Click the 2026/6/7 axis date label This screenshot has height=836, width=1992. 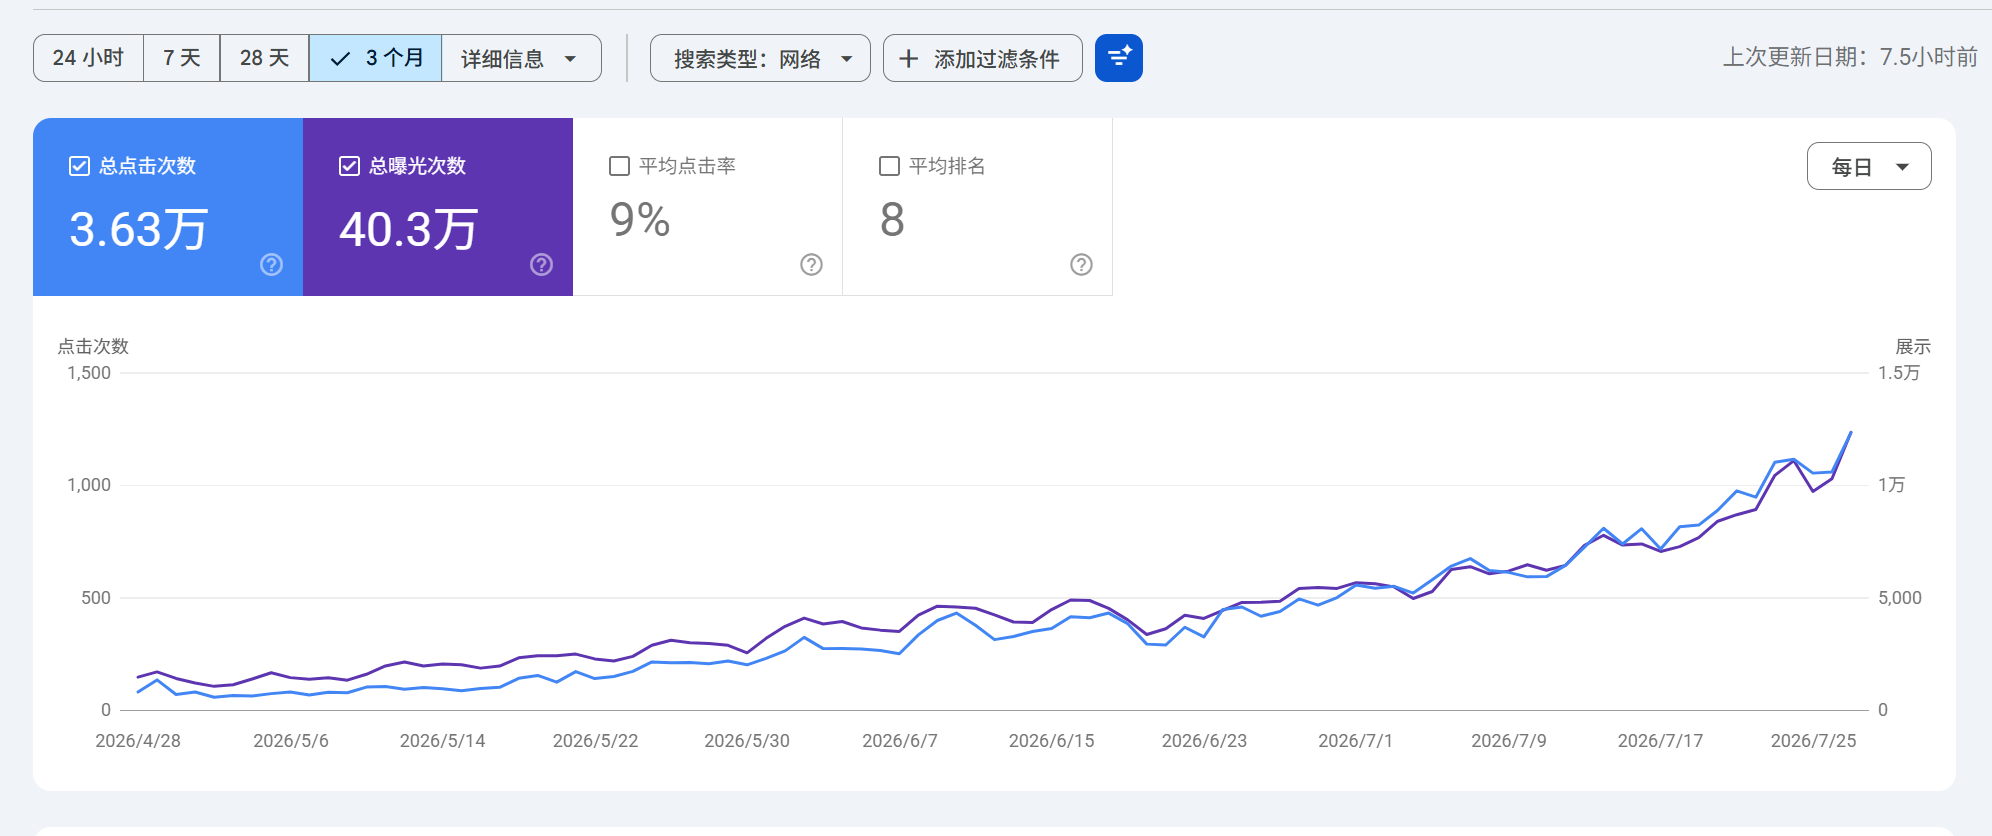tap(900, 741)
